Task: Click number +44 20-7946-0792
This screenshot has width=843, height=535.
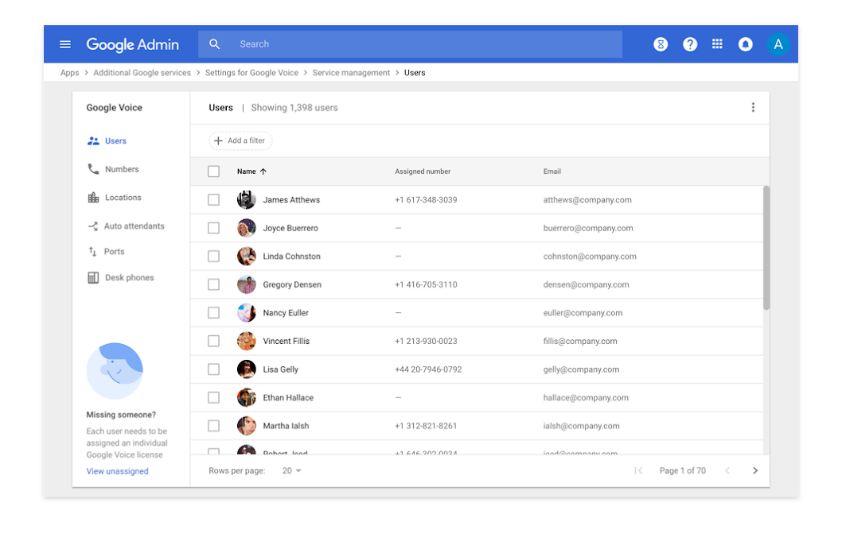Action: click(x=428, y=369)
